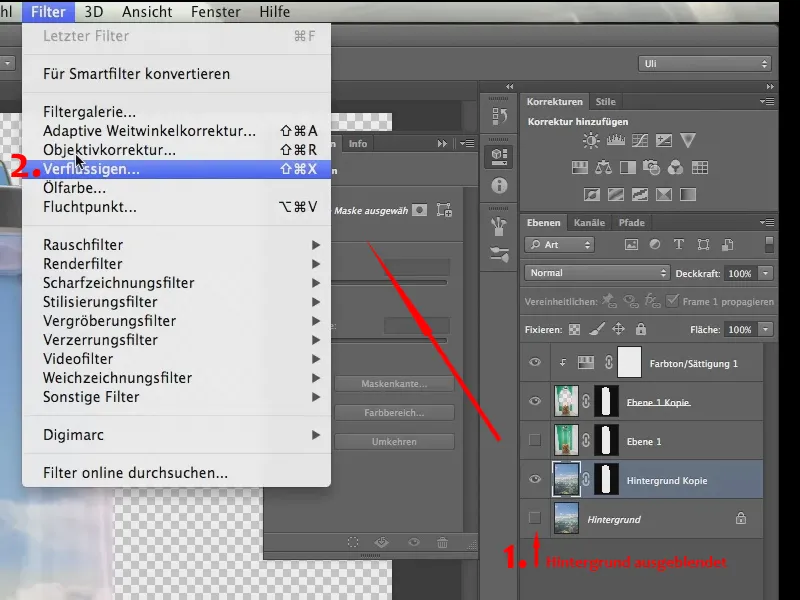
Task: Load selection from mask (dotted circle icon)
Action: coord(353,542)
